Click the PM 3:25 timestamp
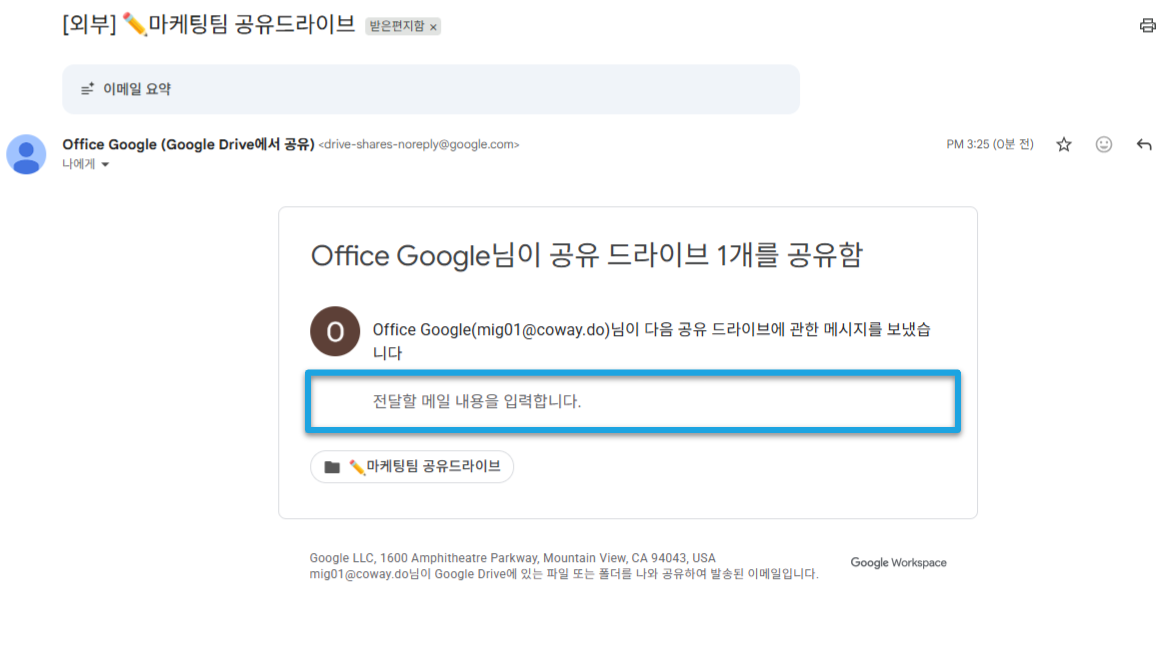This screenshot has width=1166, height=645. [989, 144]
